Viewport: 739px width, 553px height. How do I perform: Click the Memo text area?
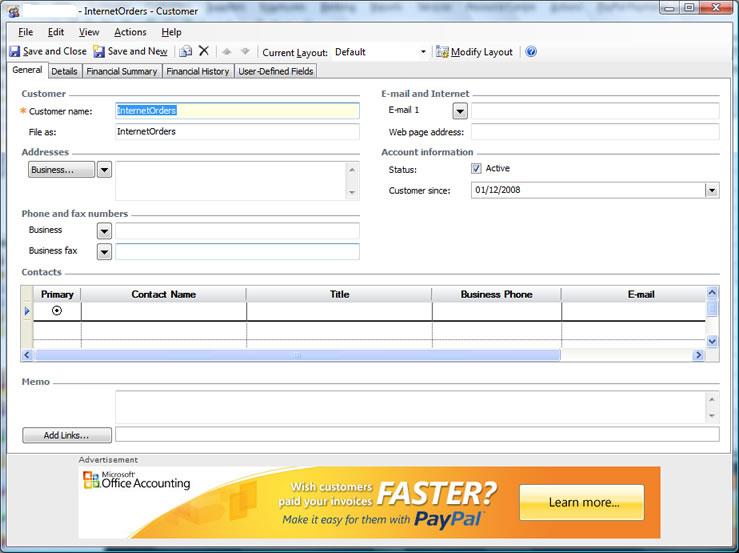coord(411,407)
